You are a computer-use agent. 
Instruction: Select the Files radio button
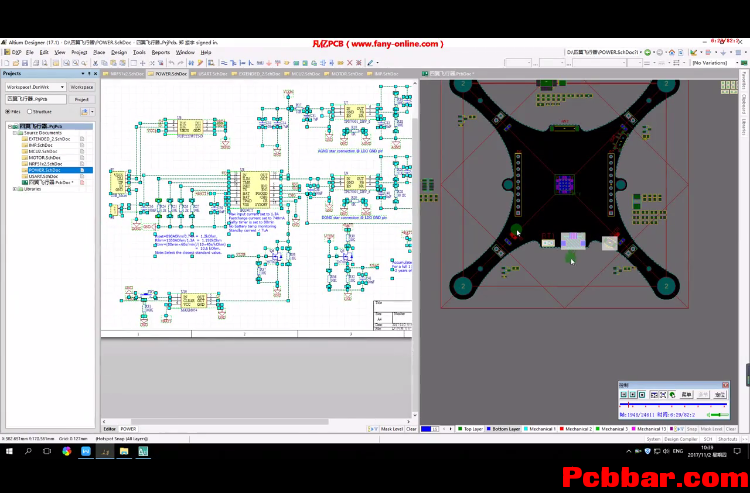[8, 112]
